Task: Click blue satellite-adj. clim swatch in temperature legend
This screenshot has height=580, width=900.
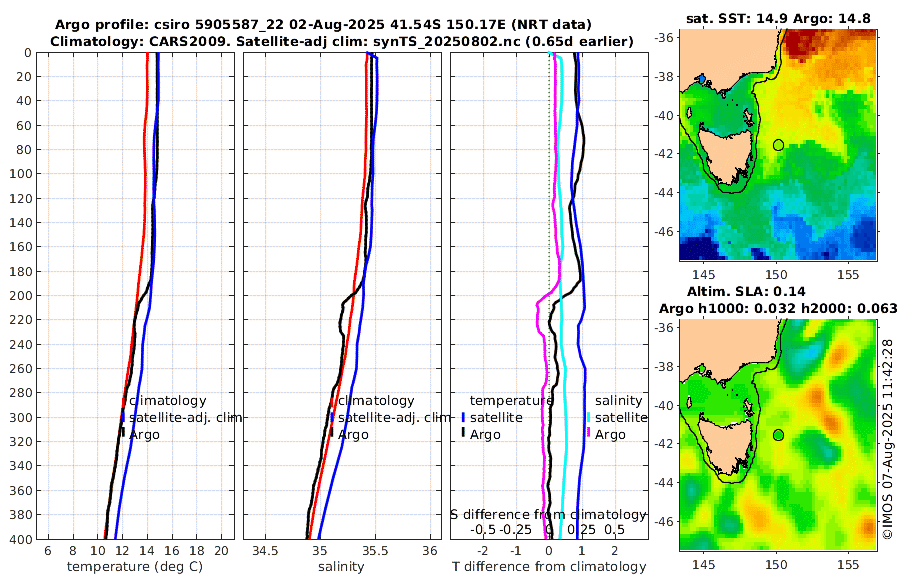Action: click(123, 417)
